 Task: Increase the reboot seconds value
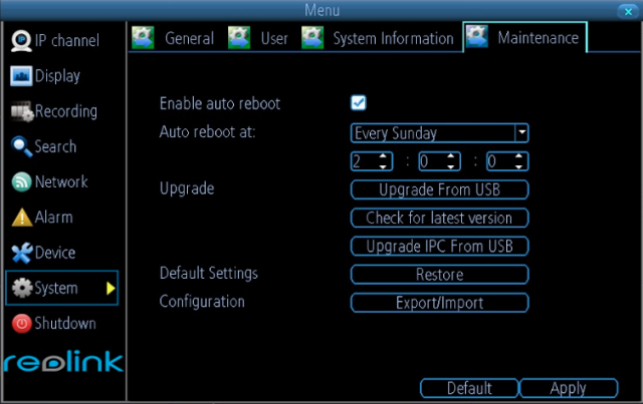pyautogui.click(x=520, y=157)
